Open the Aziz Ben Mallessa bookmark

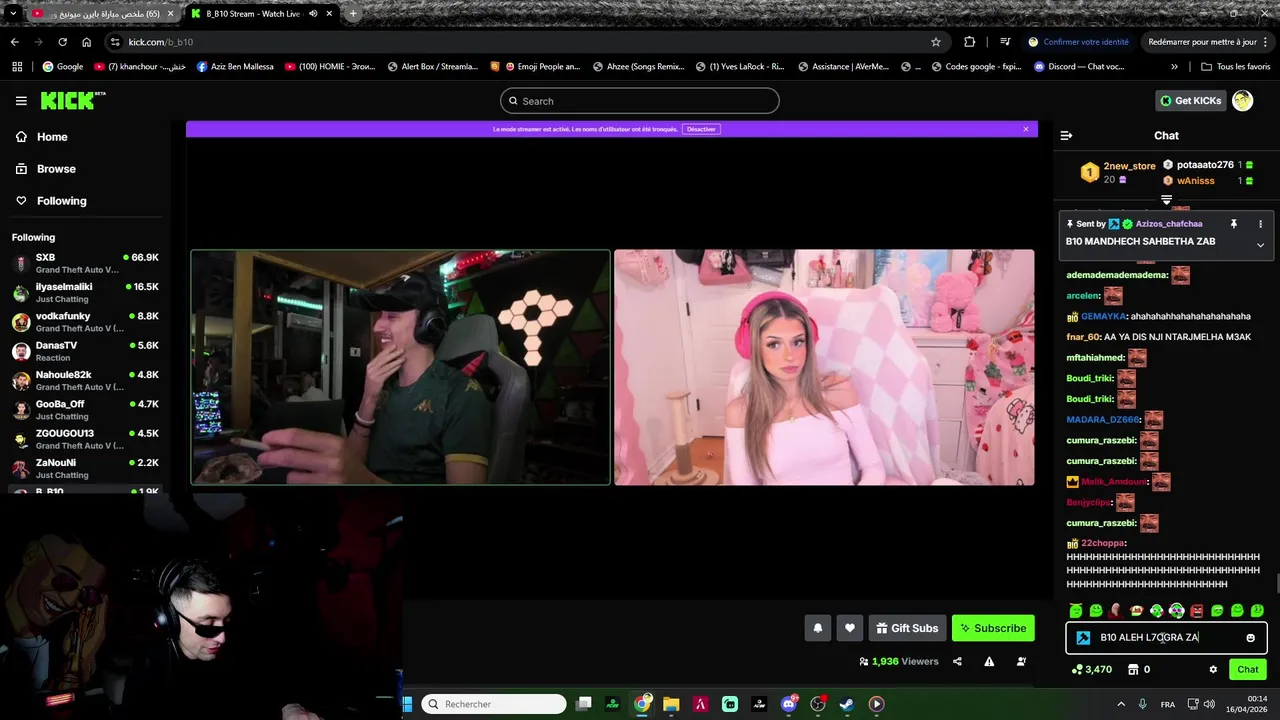[x=235, y=67]
